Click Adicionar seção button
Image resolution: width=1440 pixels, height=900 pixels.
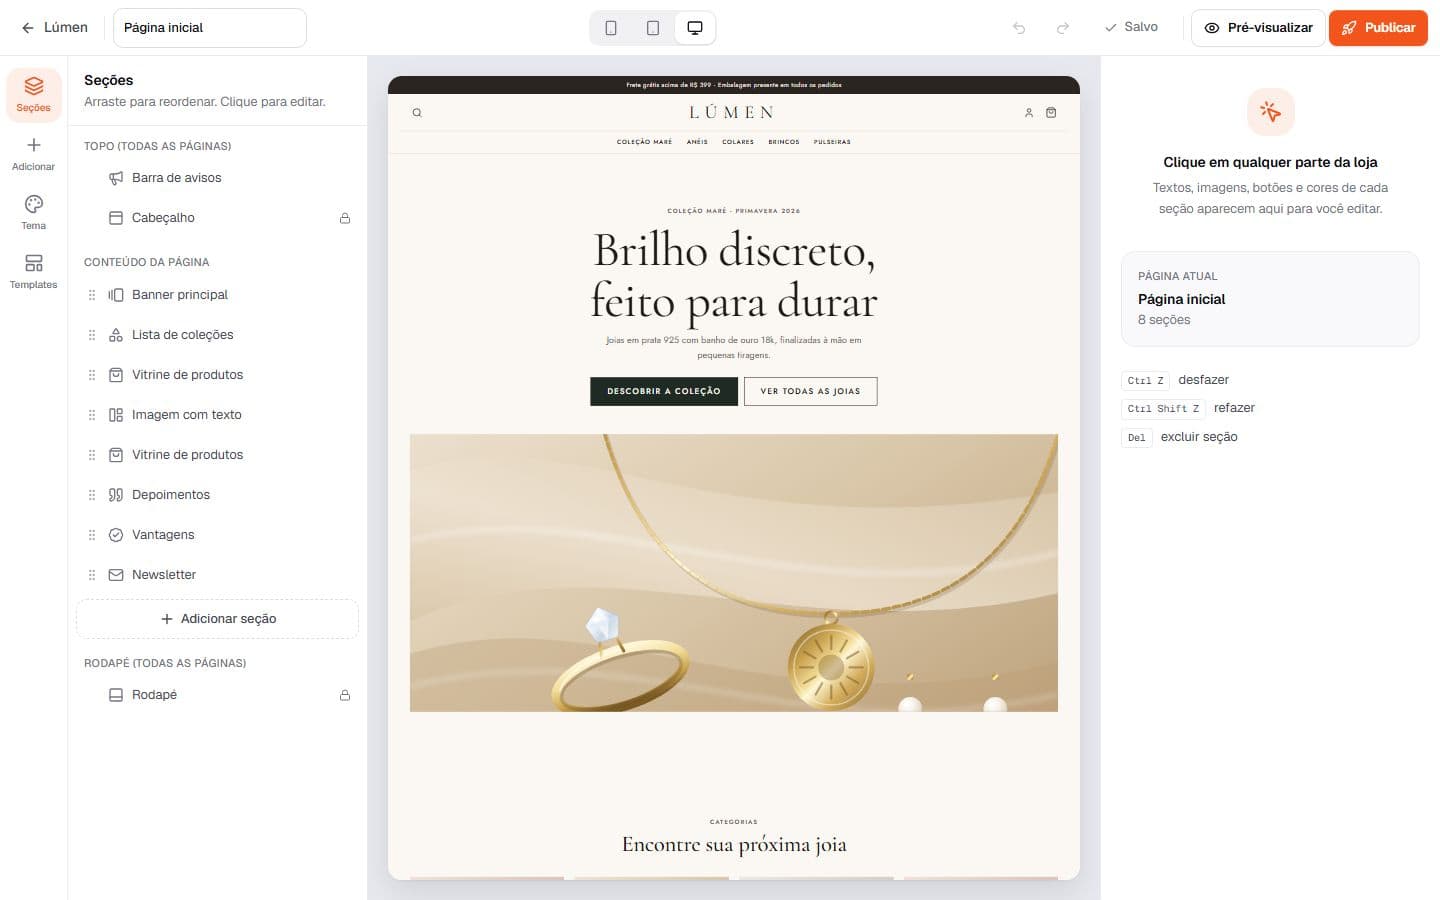click(x=217, y=619)
